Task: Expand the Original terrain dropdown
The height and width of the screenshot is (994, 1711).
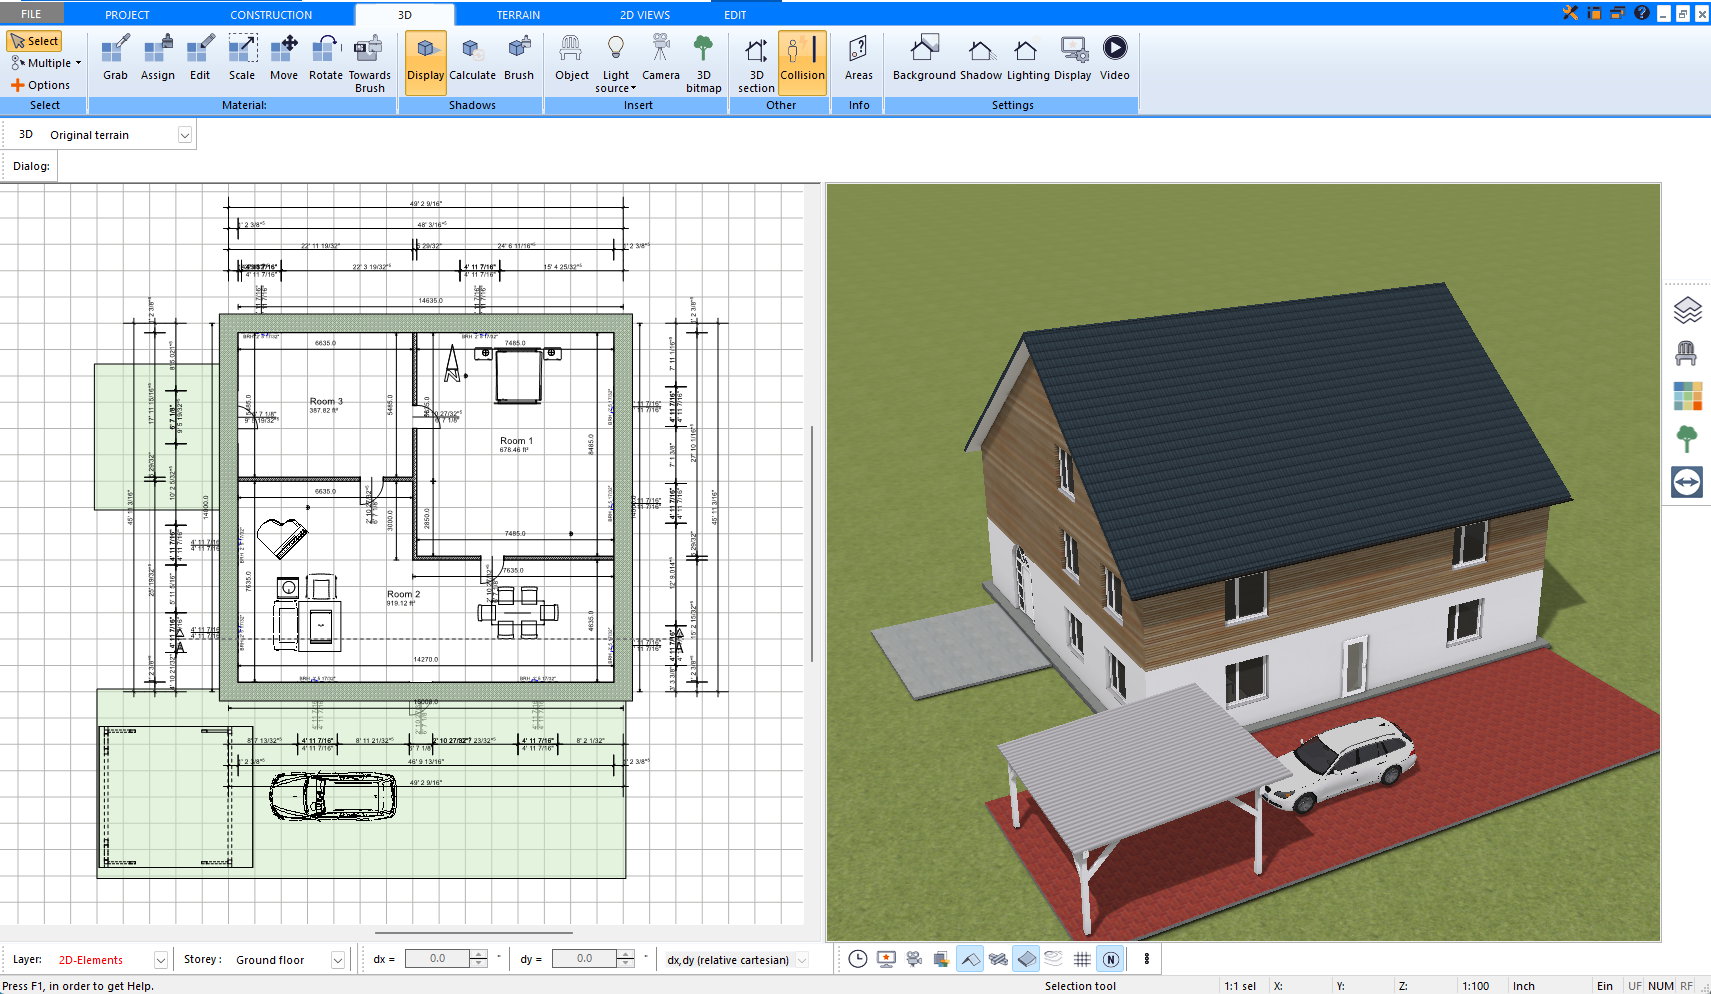Action: click(x=185, y=135)
